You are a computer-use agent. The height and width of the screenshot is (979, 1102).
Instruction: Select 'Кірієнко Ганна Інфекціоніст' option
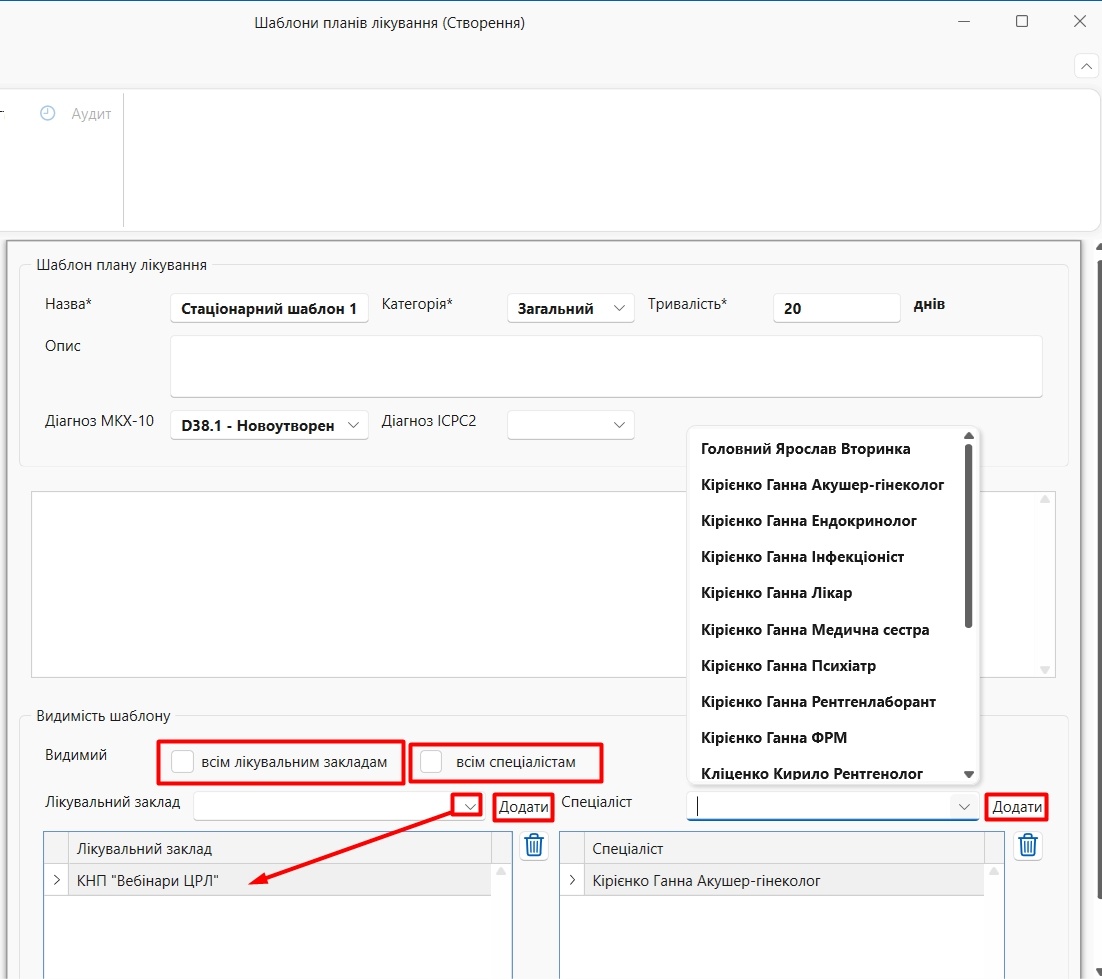803,557
